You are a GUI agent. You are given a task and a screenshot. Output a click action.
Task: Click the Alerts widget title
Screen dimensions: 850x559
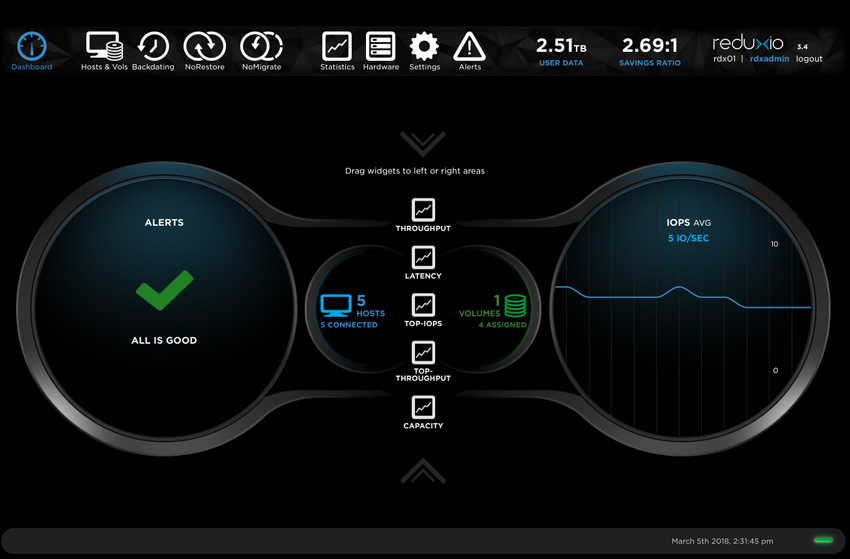pyautogui.click(x=164, y=222)
